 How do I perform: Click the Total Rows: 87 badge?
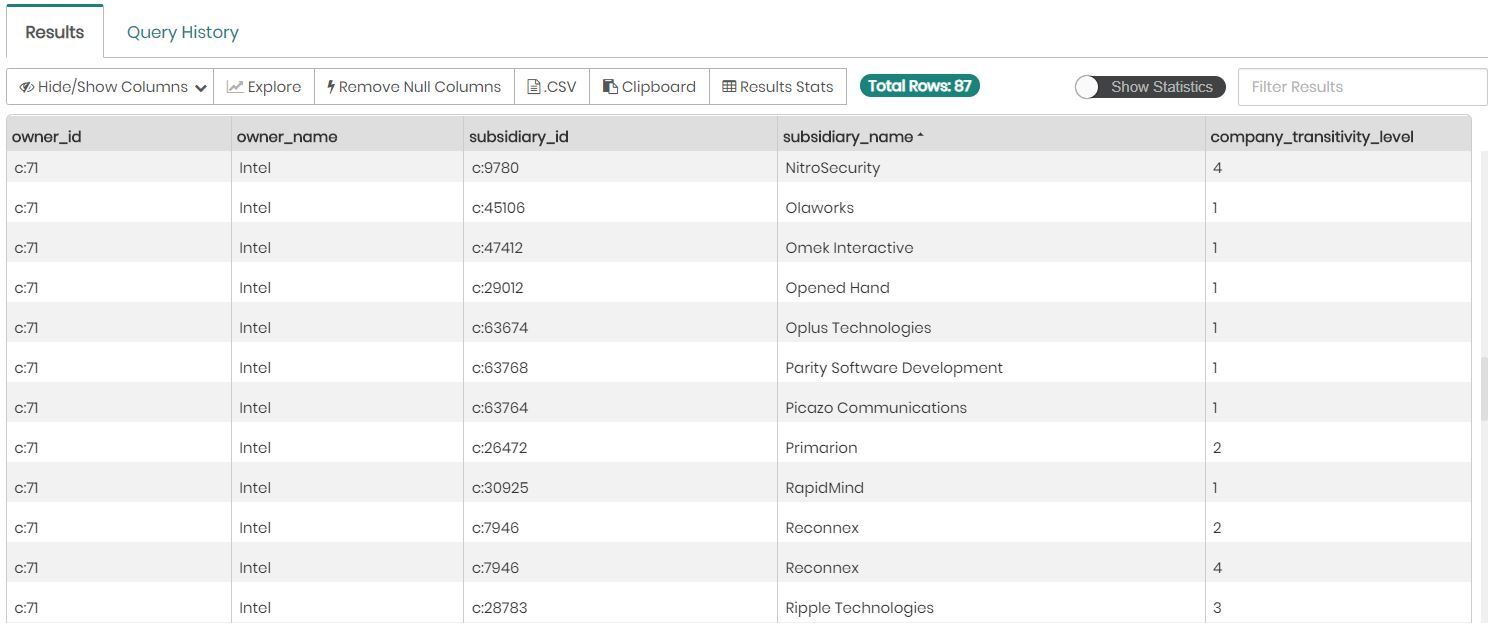tap(920, 86)
